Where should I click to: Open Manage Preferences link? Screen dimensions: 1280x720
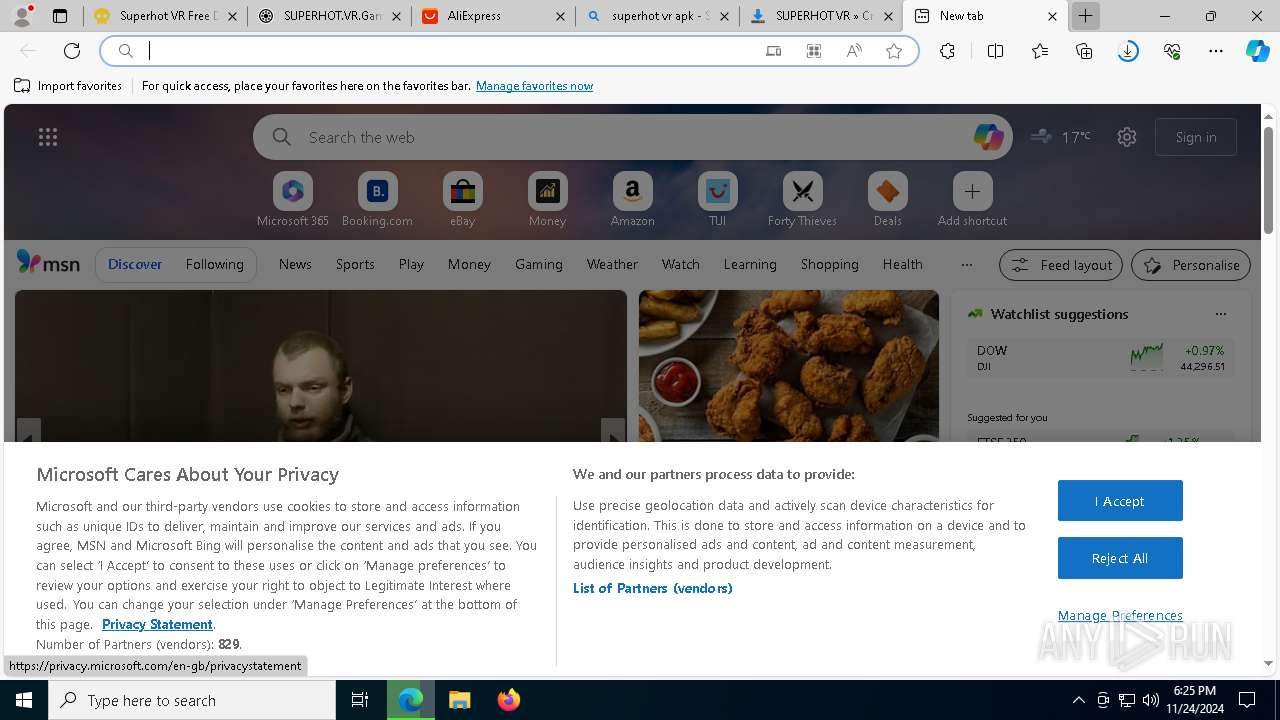pyautogui.click(x=1120, y=615)
